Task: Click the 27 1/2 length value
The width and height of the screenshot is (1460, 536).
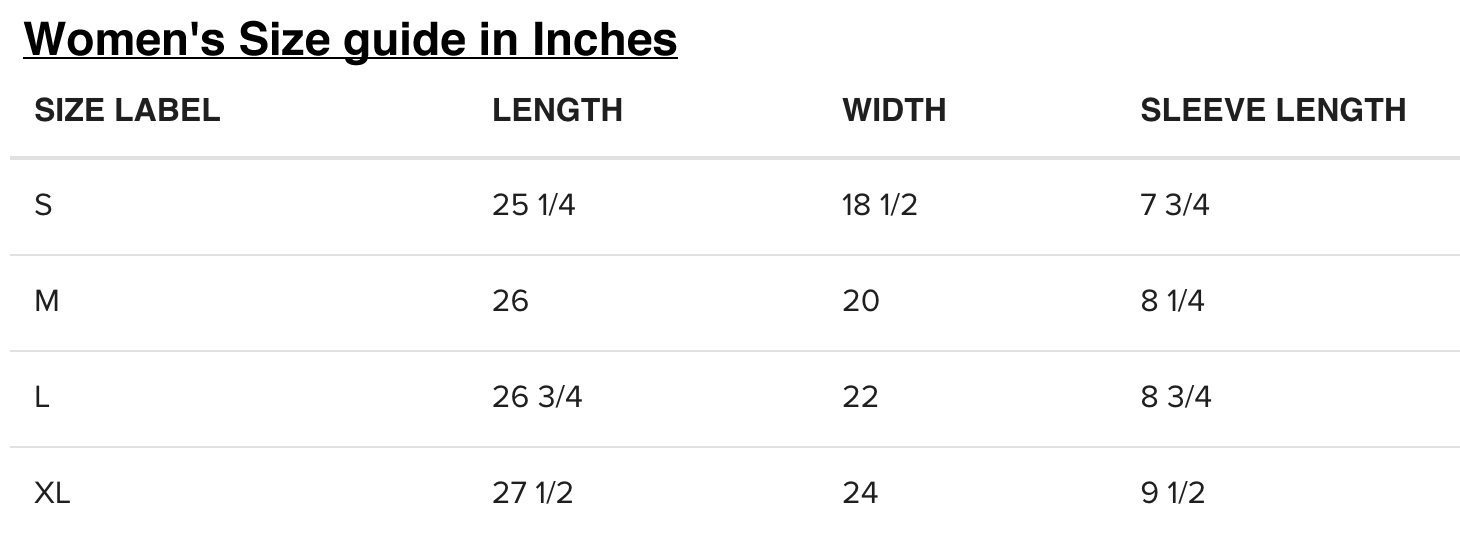Action: click(533, 493)
